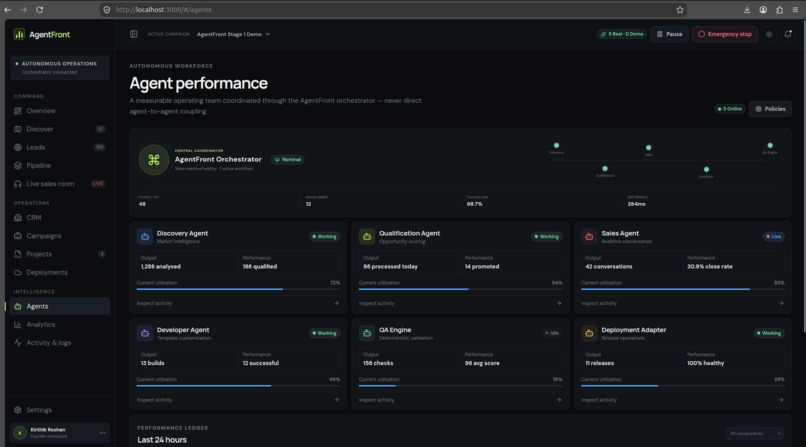
Task: Click the Working badge on Deployment Adapter
Action: pyautogui.click(x=769, y=333)
